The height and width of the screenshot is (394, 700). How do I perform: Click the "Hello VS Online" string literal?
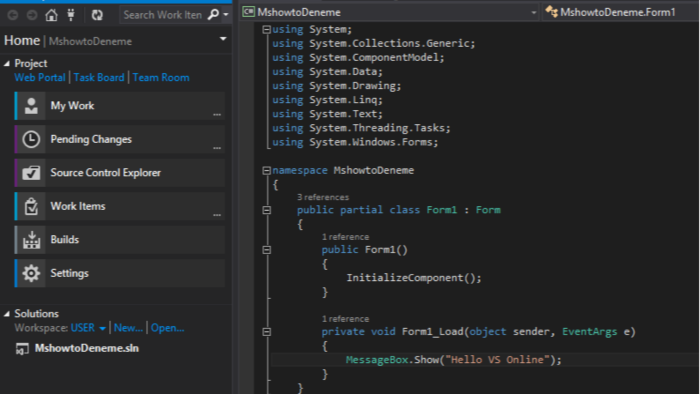pyautogui.click(x=497, y=360)
